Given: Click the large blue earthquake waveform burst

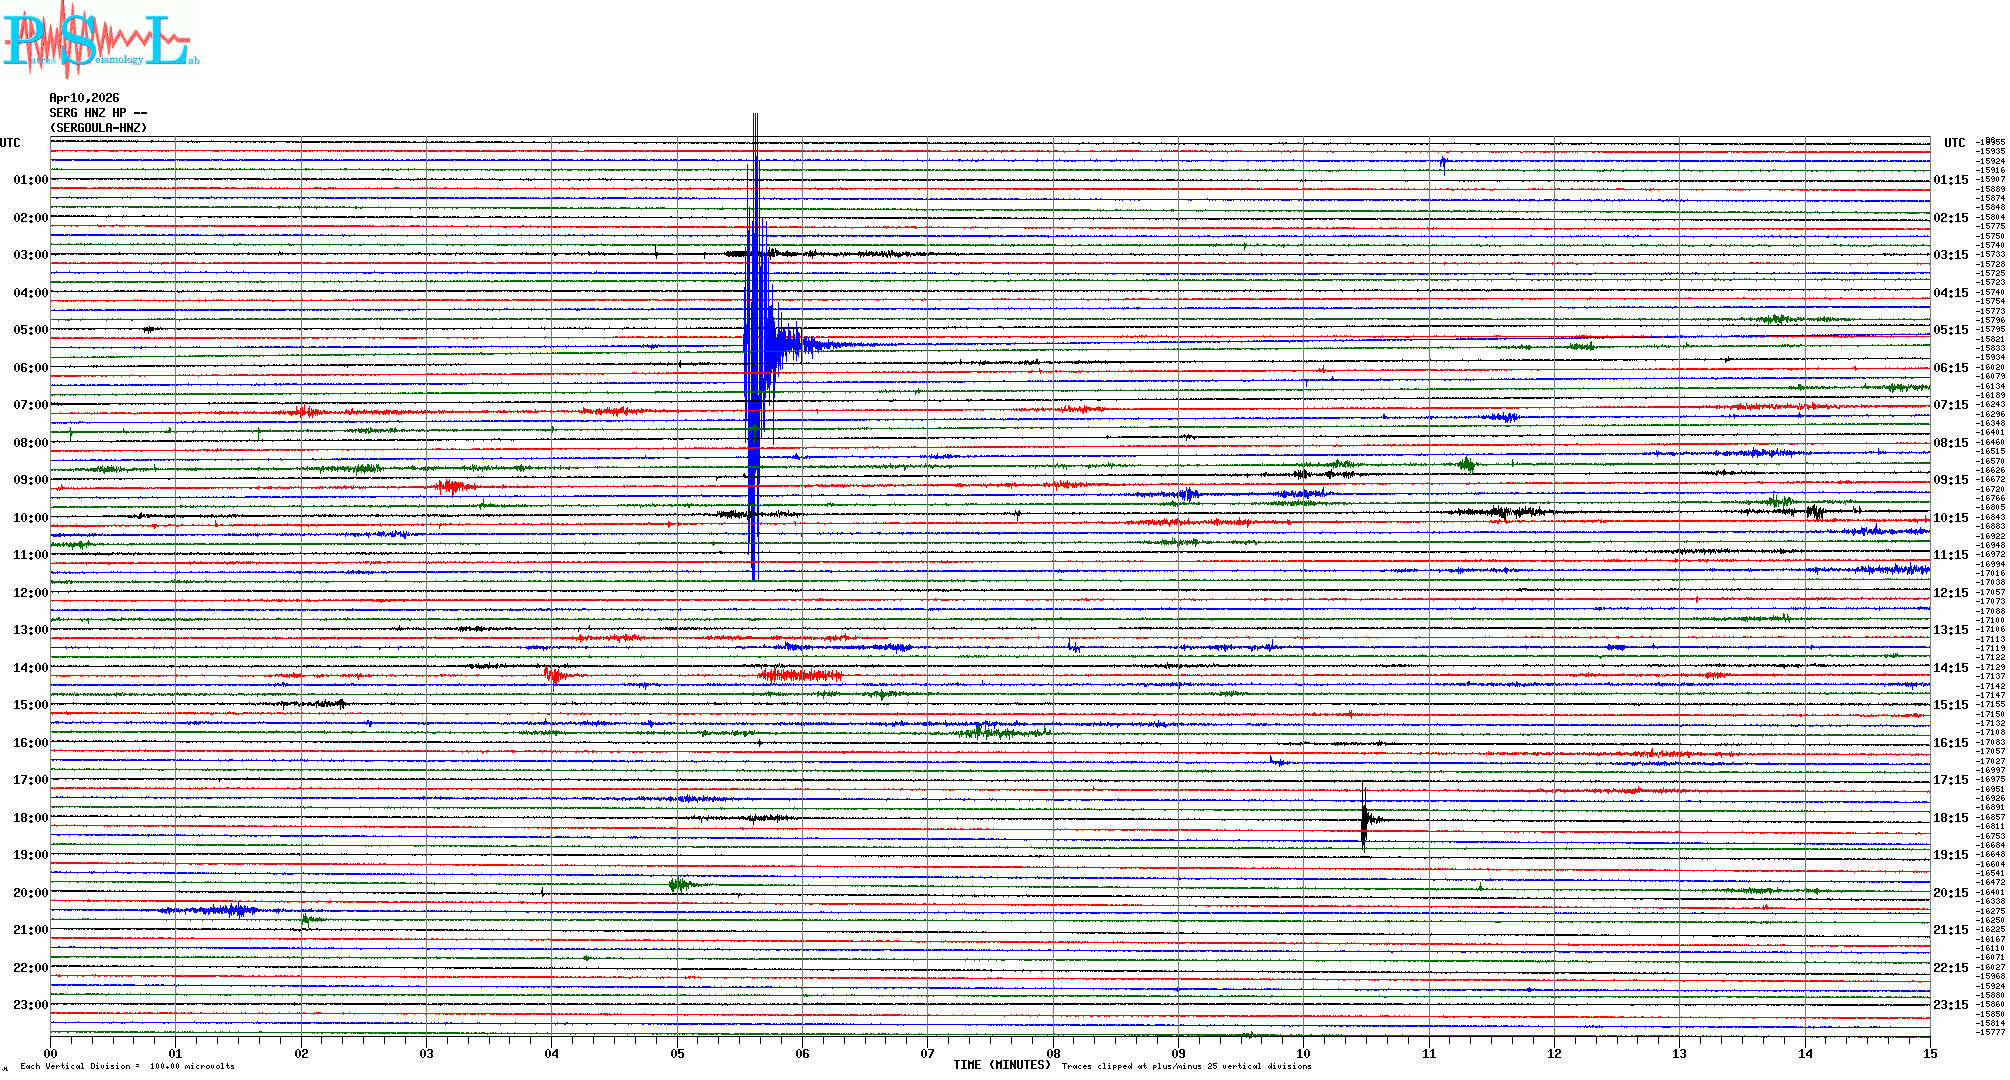Looking at the screenshot, I should click(757, 345).
